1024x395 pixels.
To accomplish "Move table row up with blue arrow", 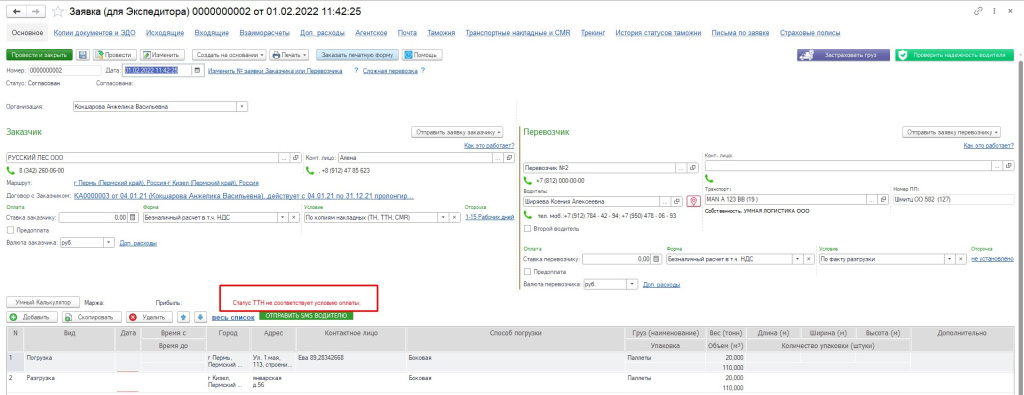I will coord(184,317).
